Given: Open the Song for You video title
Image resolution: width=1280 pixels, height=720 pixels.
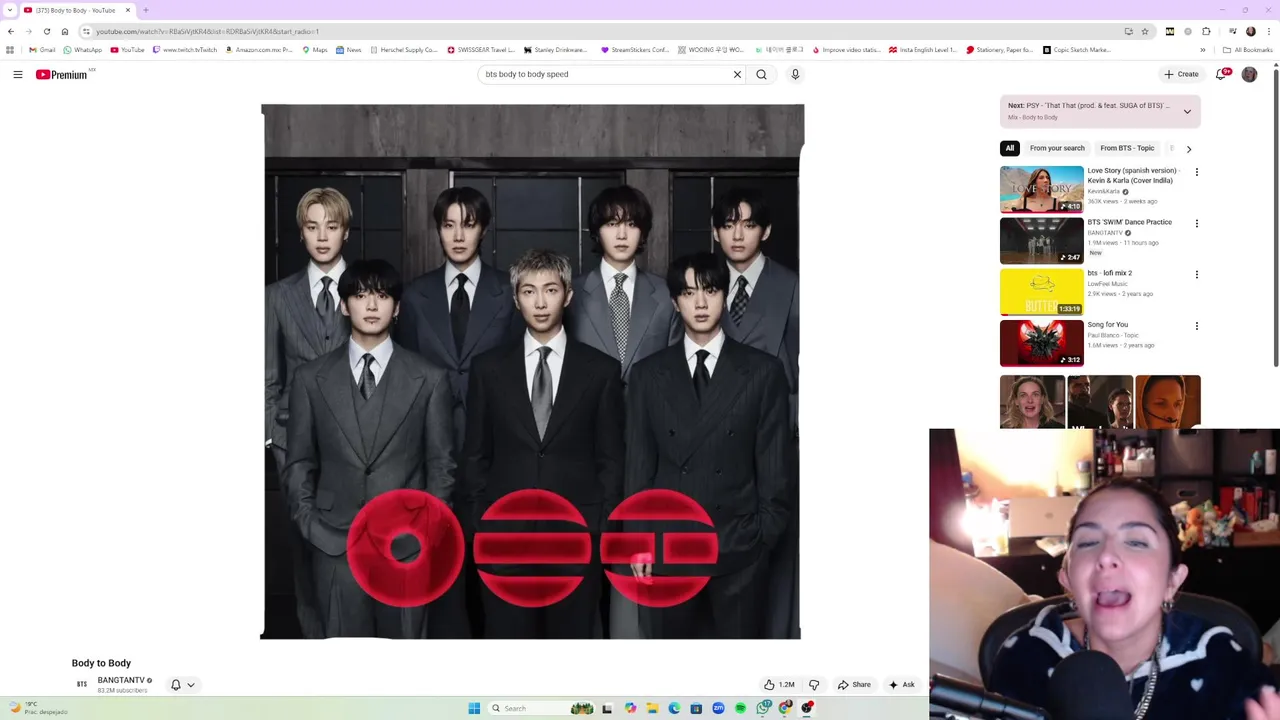Looking at the screenshot, I should (x=1107, y=325).
